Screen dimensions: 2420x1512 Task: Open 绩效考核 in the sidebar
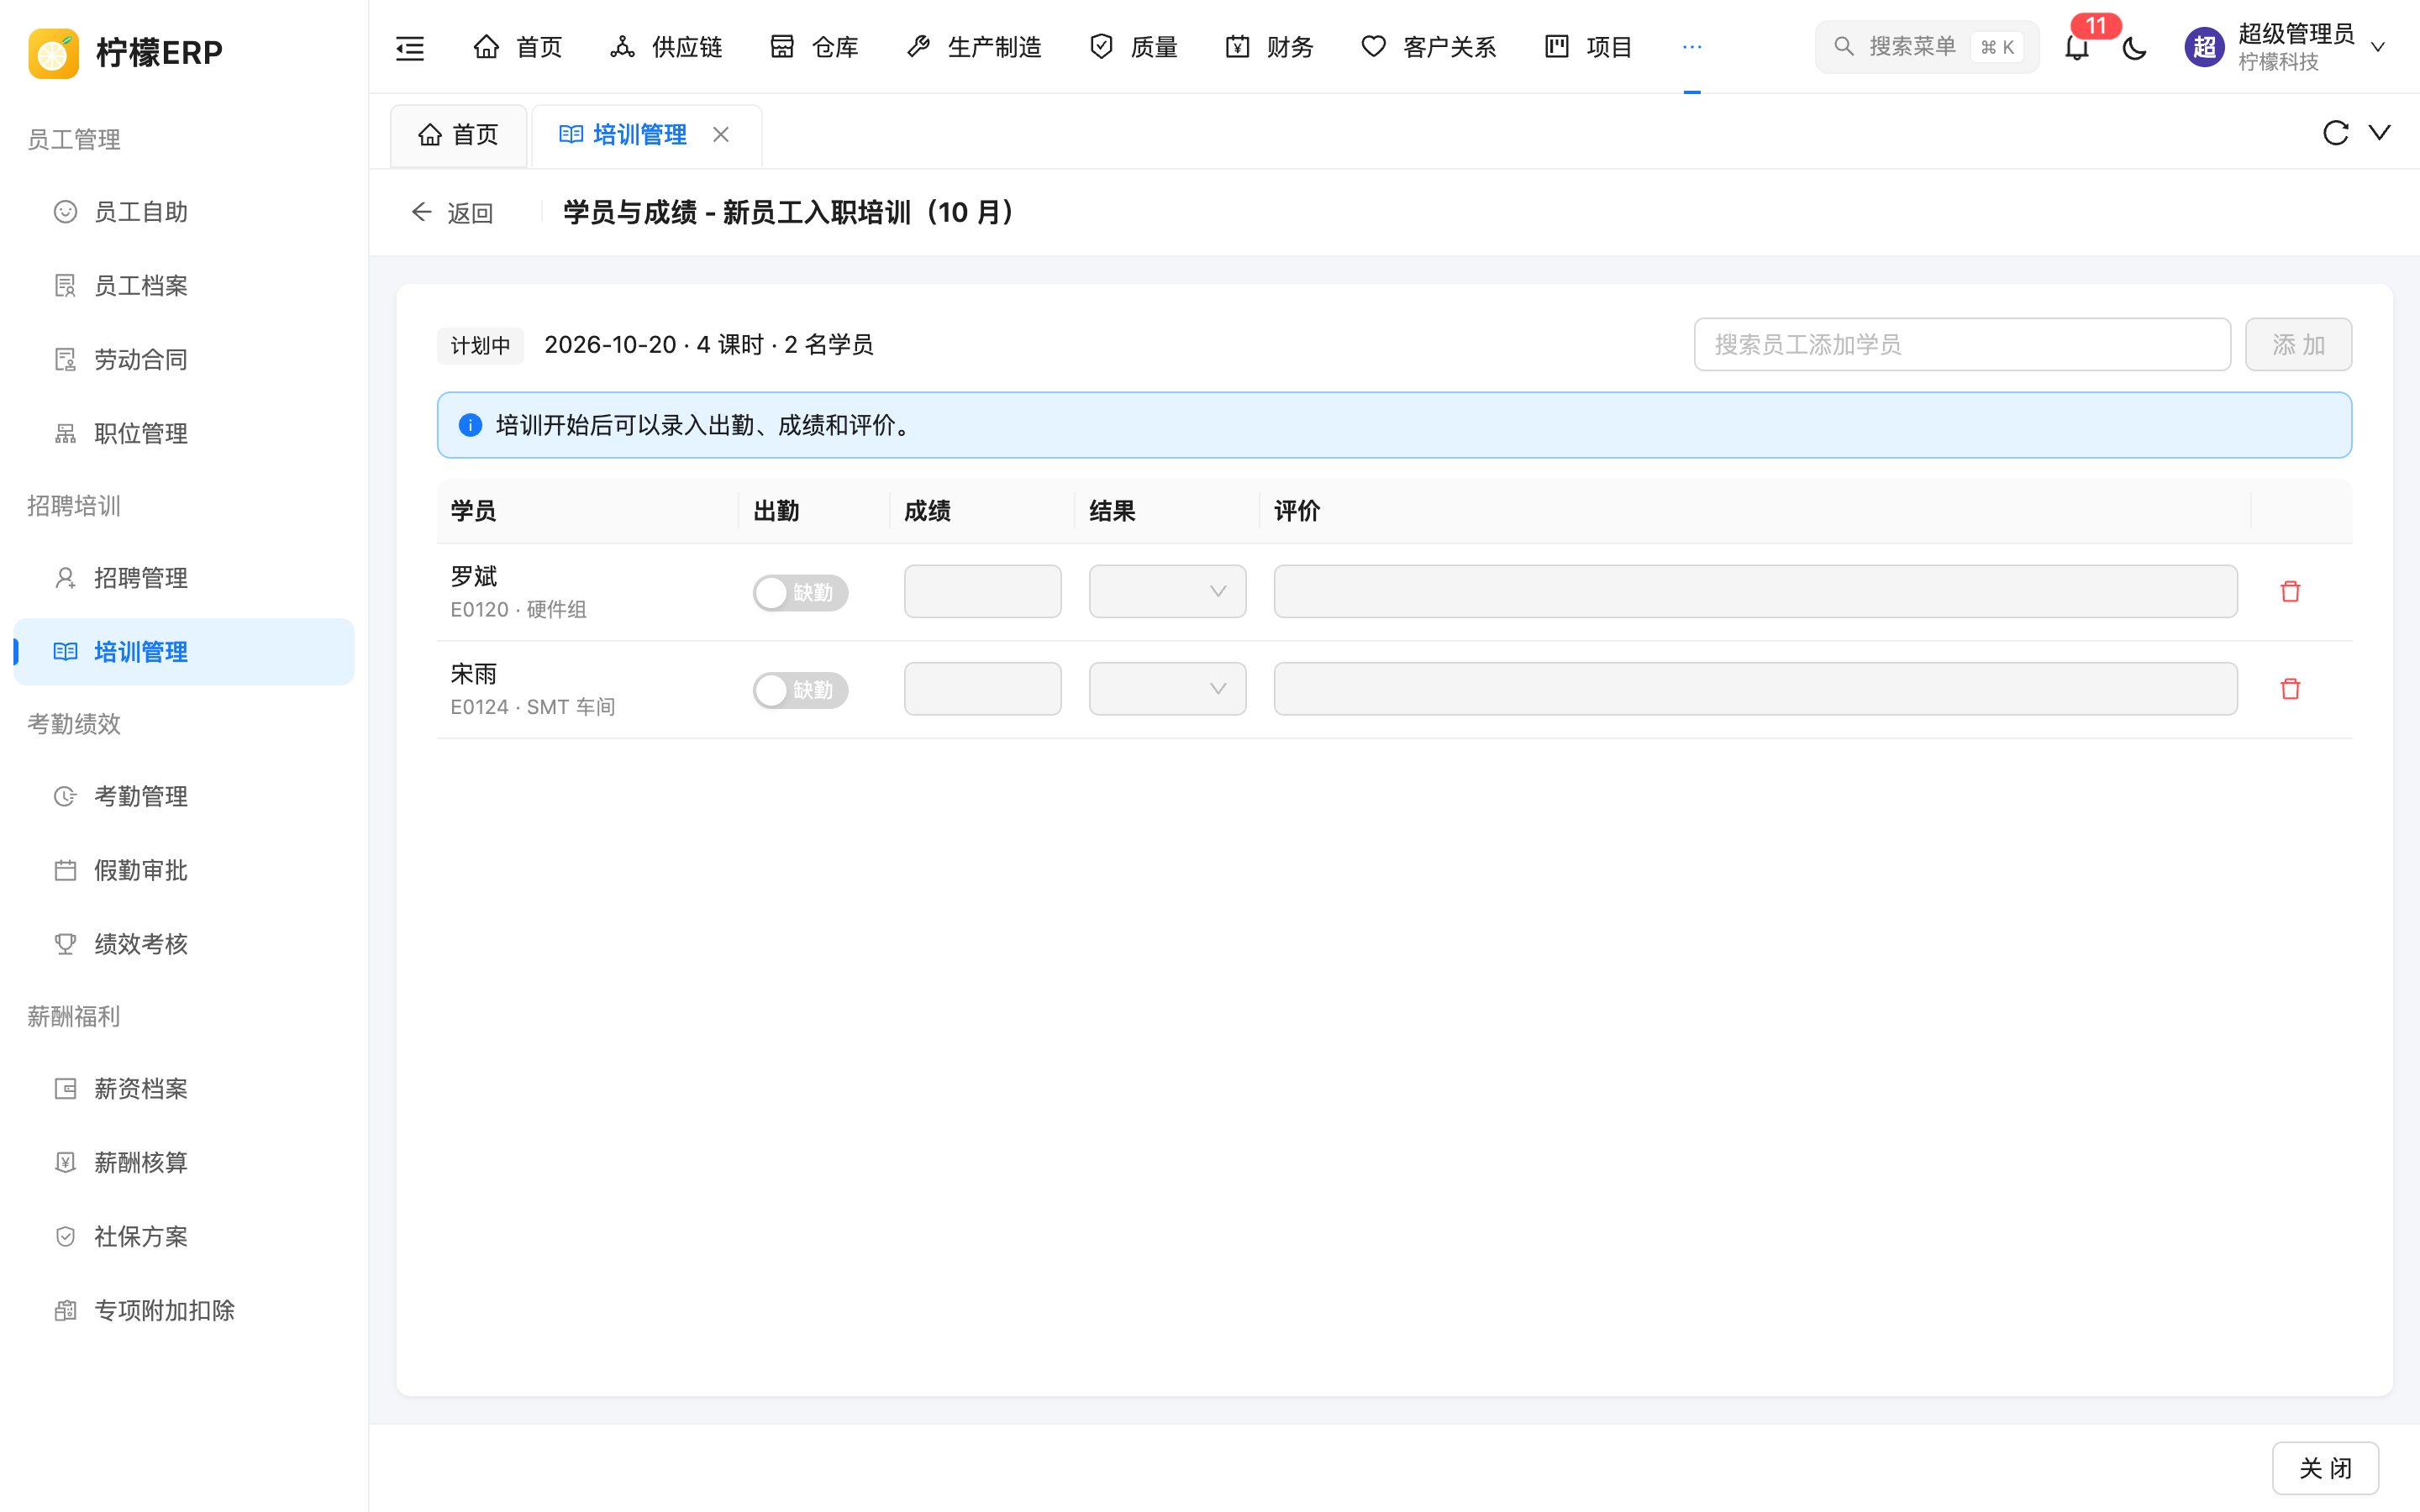tap(184, 944)
